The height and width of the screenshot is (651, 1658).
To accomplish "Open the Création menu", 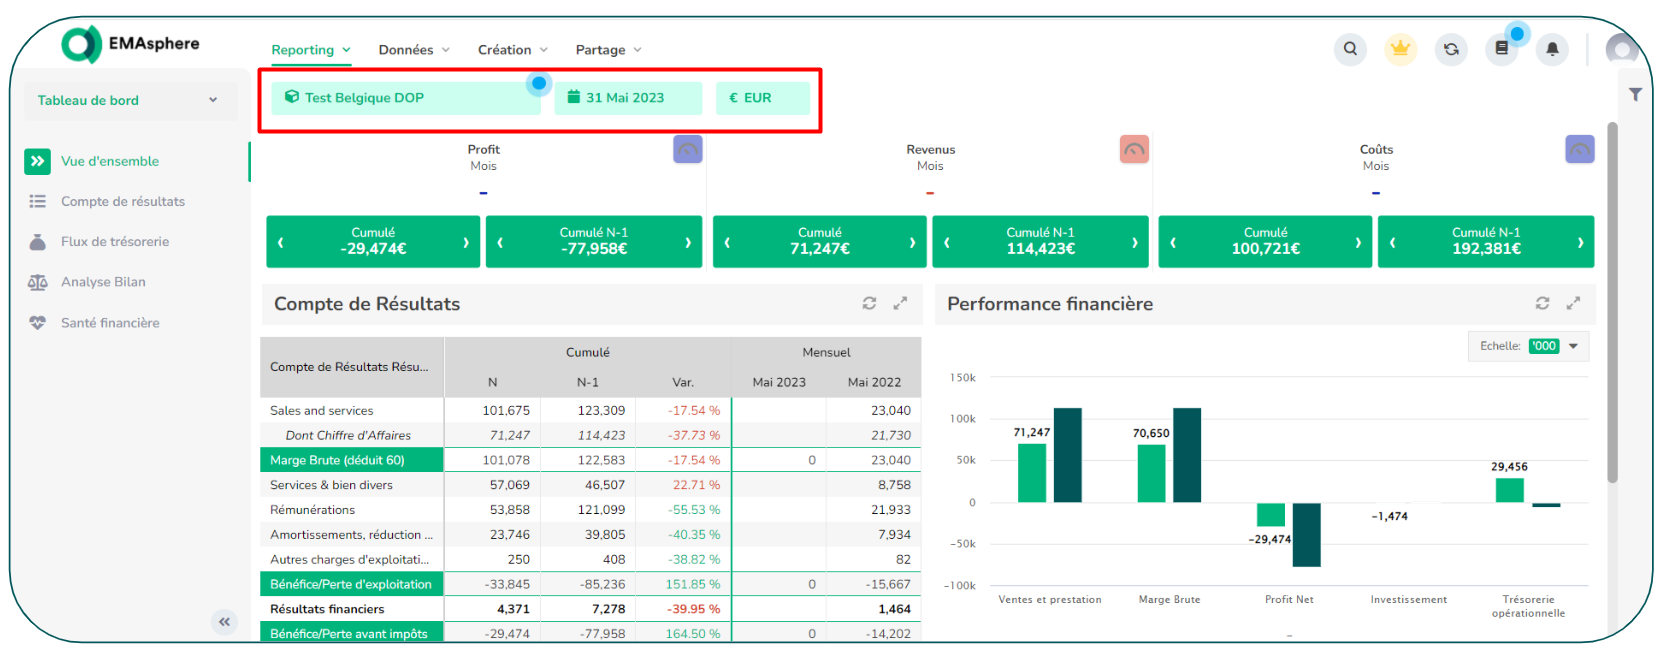I will [x=512, y=50].
